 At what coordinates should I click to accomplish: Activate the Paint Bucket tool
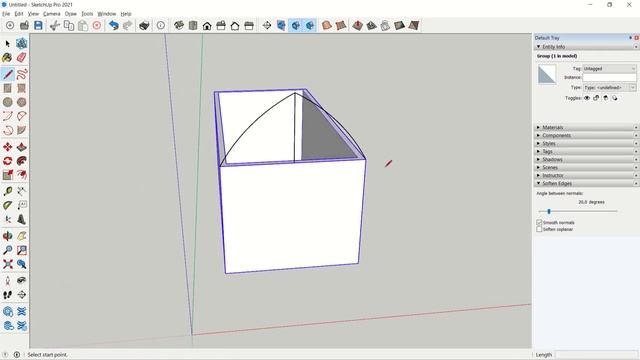7,58
